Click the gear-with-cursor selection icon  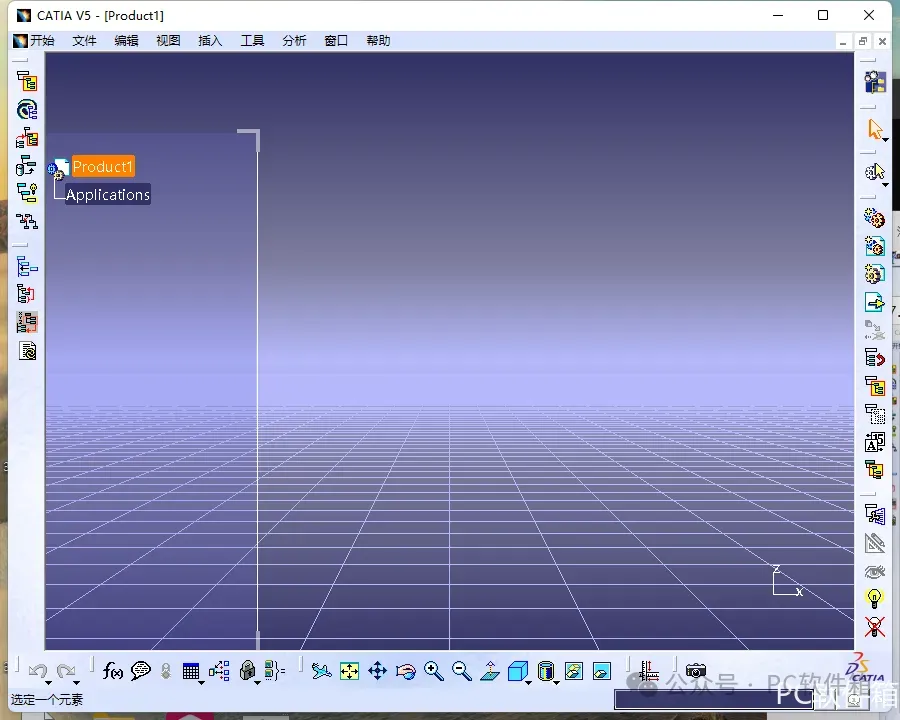coord(874,172)
